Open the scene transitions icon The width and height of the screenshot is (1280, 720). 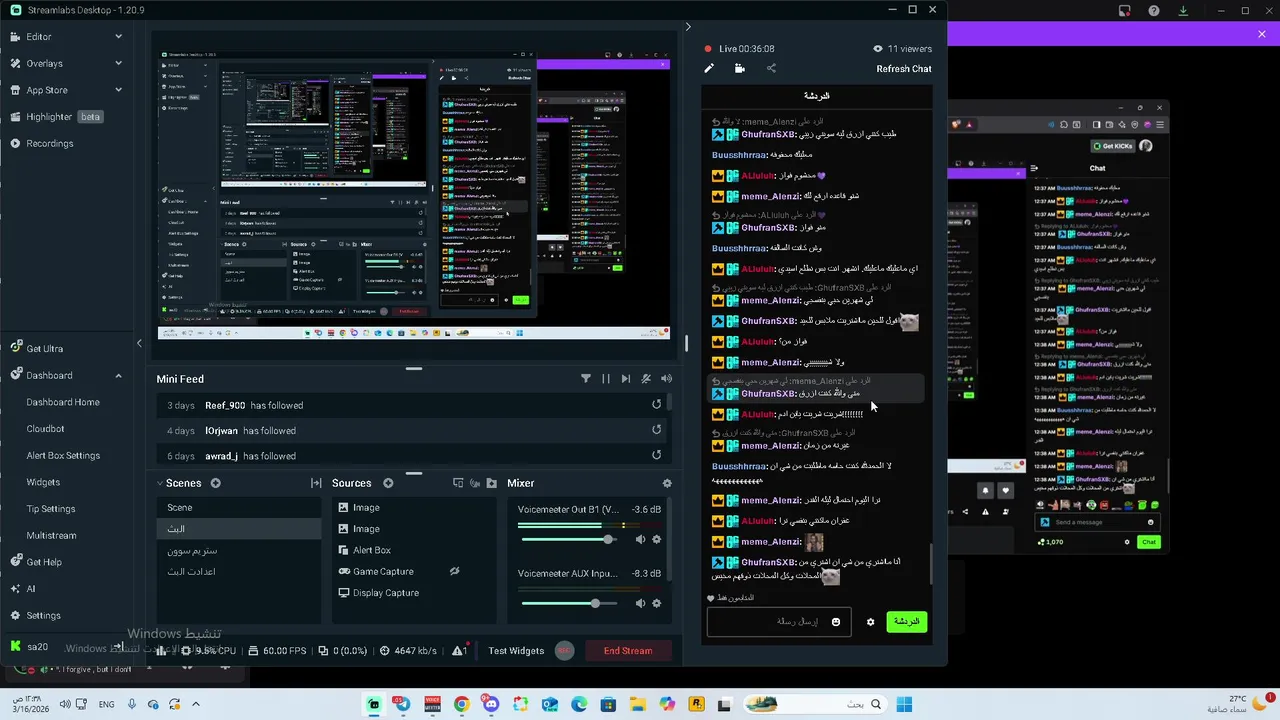point(316,483)
